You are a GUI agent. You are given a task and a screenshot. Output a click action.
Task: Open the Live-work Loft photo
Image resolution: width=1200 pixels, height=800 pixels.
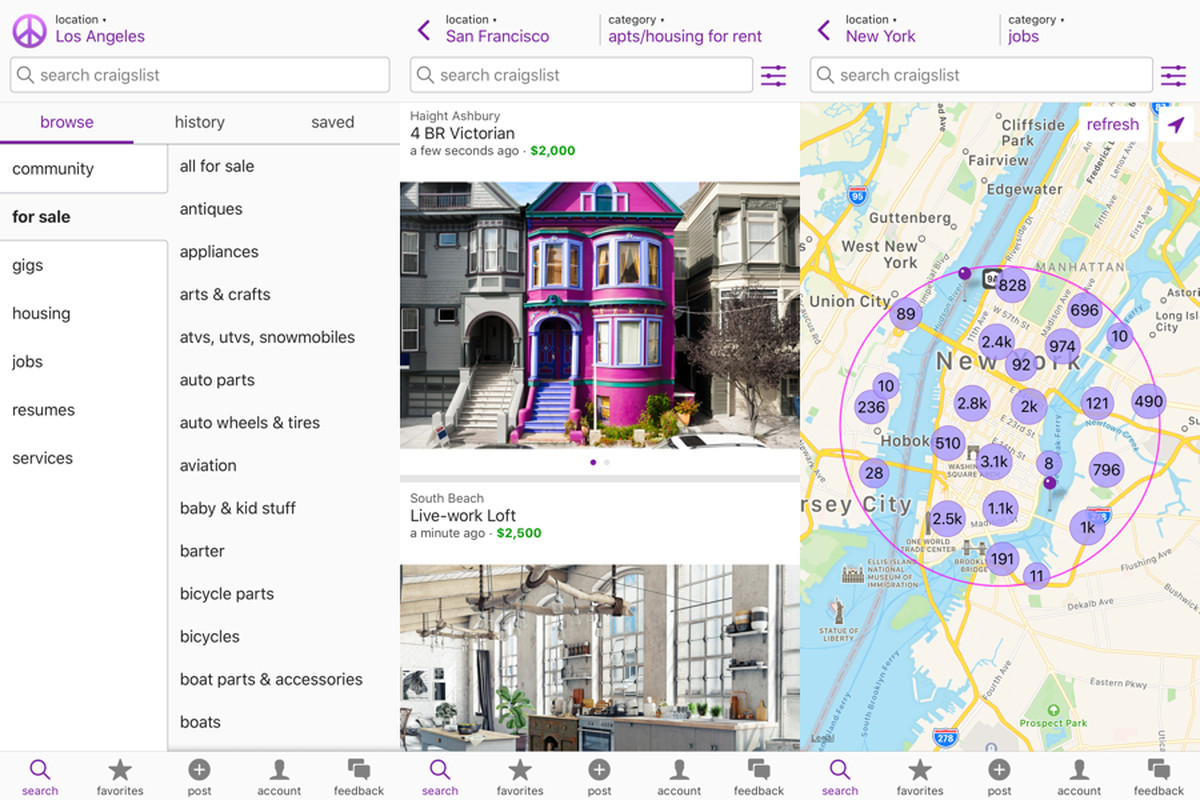pyautogui.click(x=600, y=658)
